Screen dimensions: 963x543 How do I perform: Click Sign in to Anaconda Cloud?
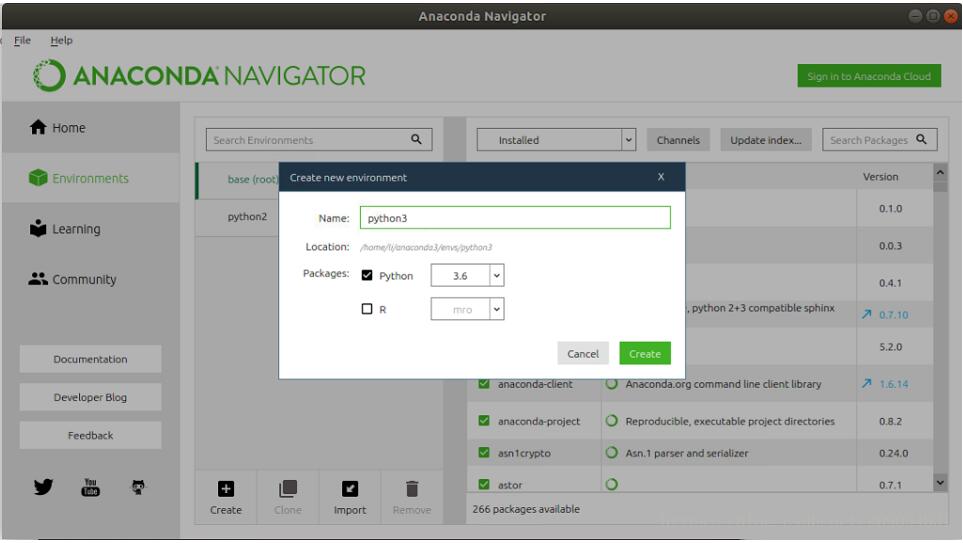(x=869, y=76)
